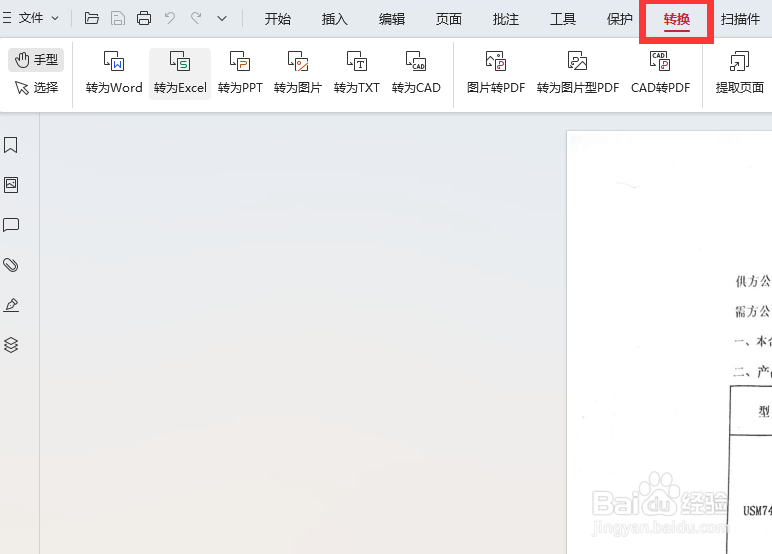The height and width of the screenshot is (554, 772).
Task: Convert PDF with 转为Word
Action: (x=114, y=73)
